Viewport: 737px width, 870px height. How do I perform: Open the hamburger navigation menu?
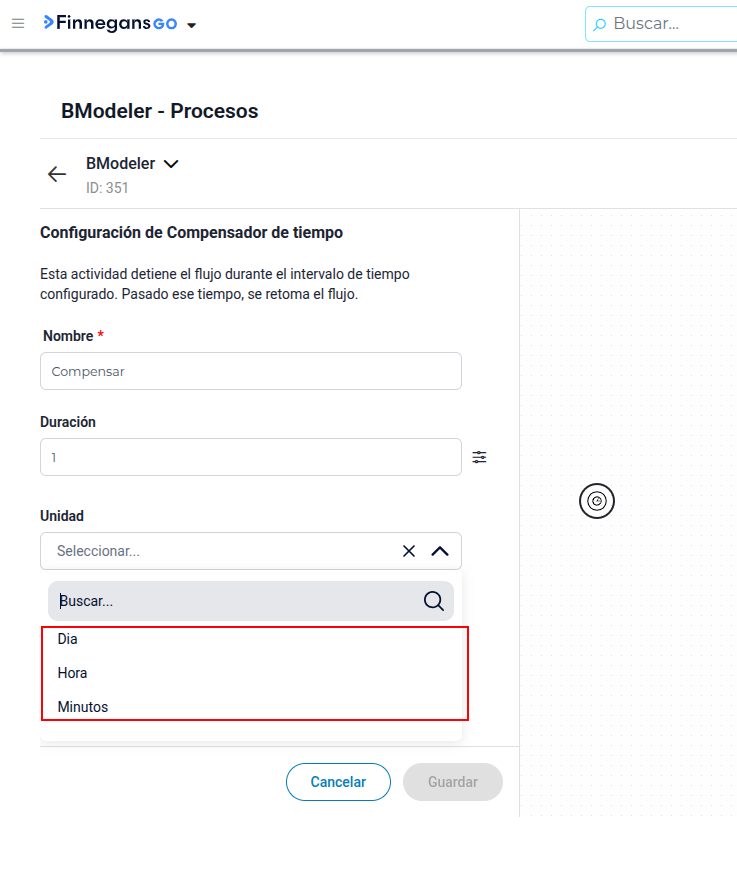click(18, 23)
